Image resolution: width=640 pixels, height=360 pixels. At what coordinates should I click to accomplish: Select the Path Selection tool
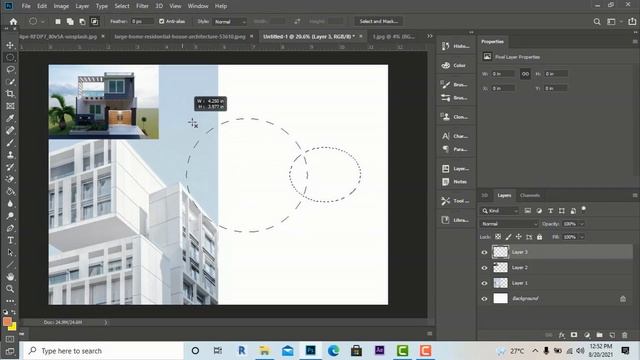[x=10, y=253]
